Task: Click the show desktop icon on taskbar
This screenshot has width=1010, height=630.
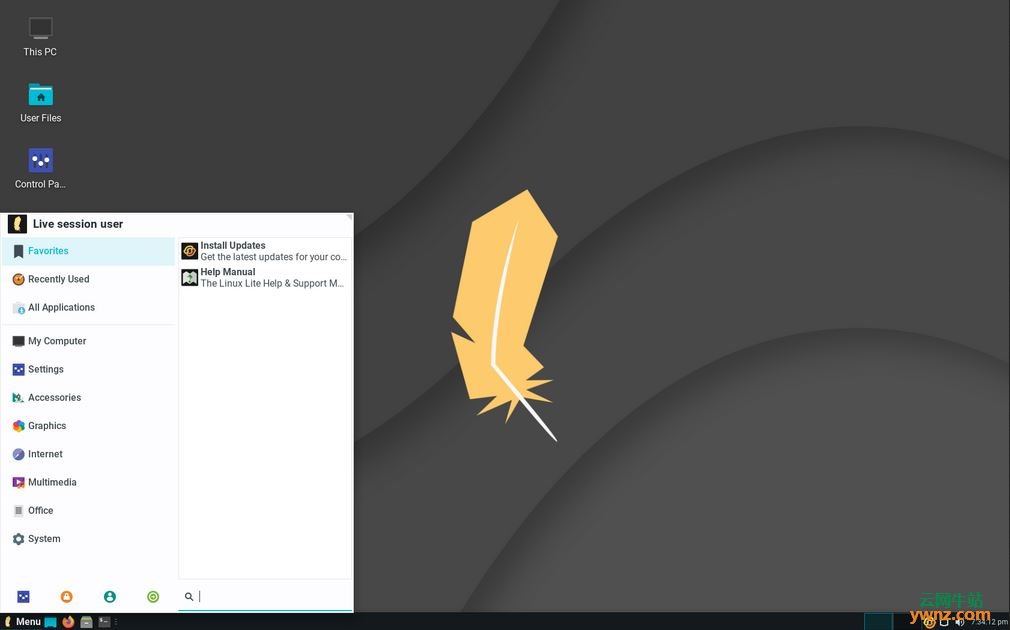Action: click(x=50, y=622)
